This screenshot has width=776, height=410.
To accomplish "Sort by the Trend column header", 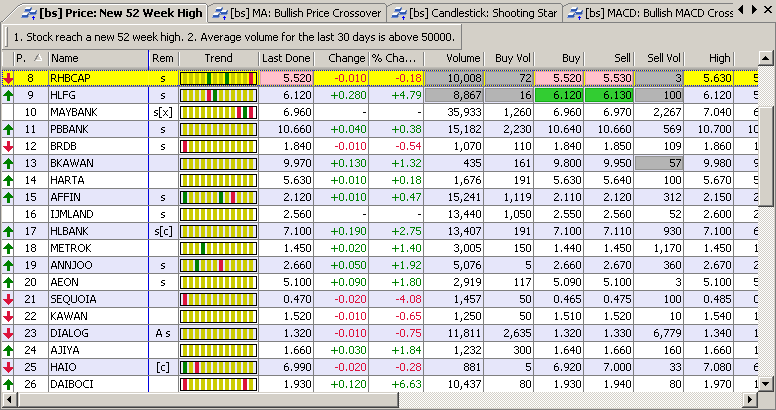I will click(x=218, y=58).
